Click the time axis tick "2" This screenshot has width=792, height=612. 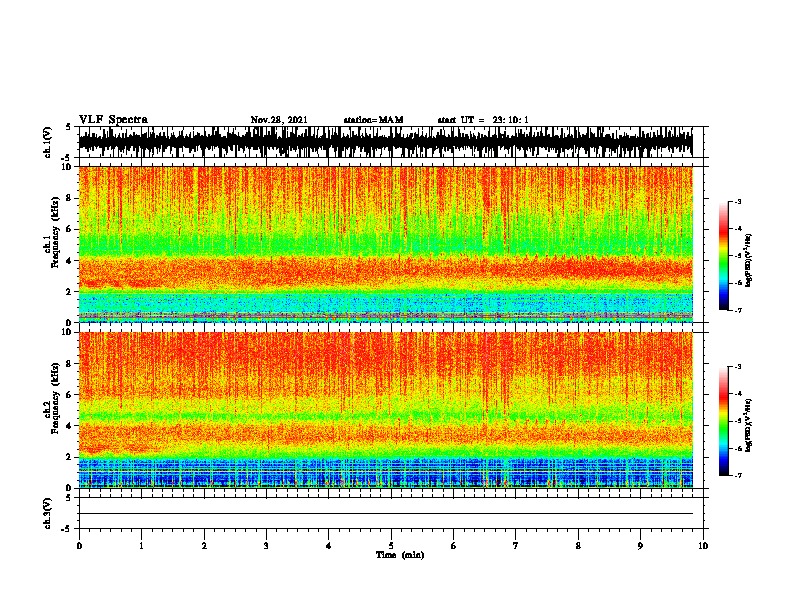pyautogui.click(x=204, y=546)
